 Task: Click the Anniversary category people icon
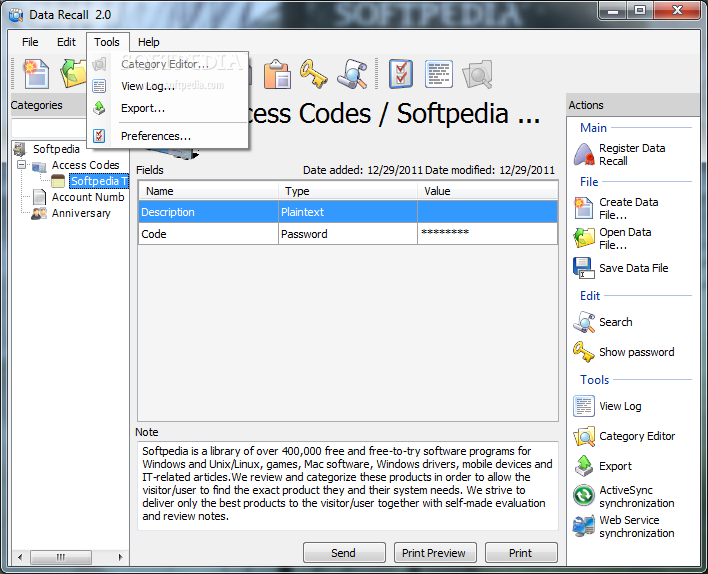[39, 213]
